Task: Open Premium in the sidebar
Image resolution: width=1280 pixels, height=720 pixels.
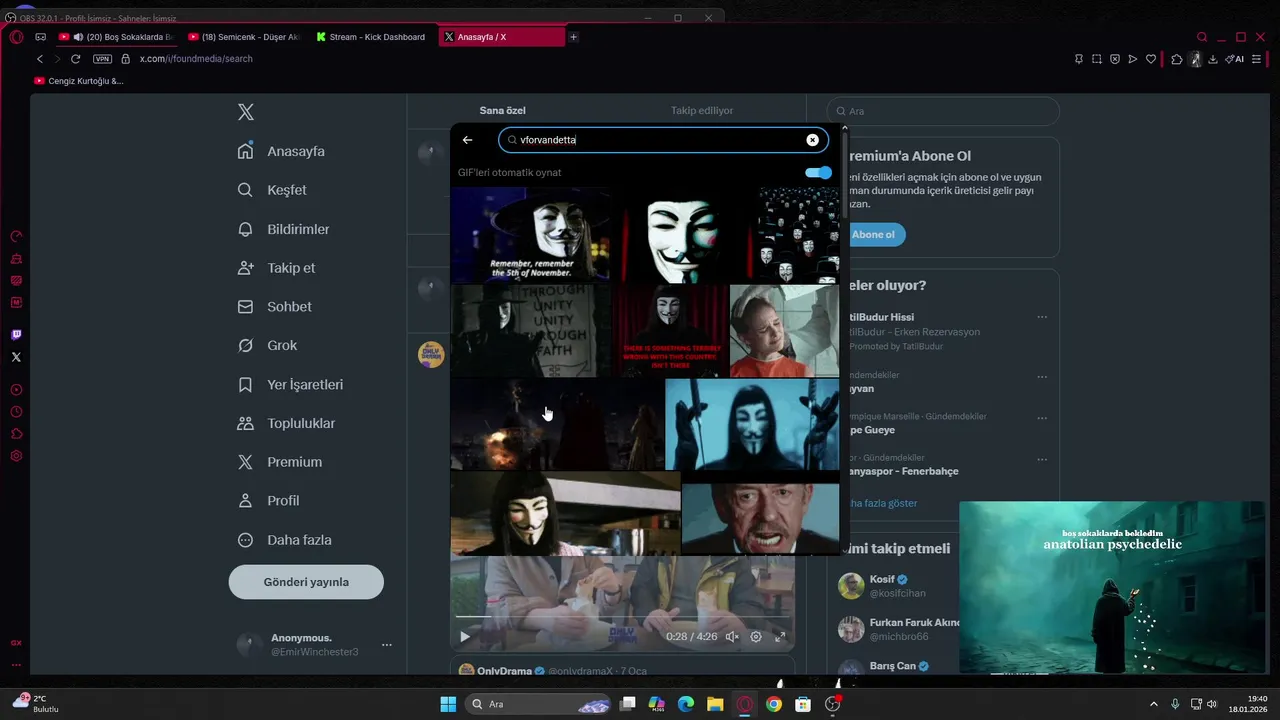Action: (279, 462)
